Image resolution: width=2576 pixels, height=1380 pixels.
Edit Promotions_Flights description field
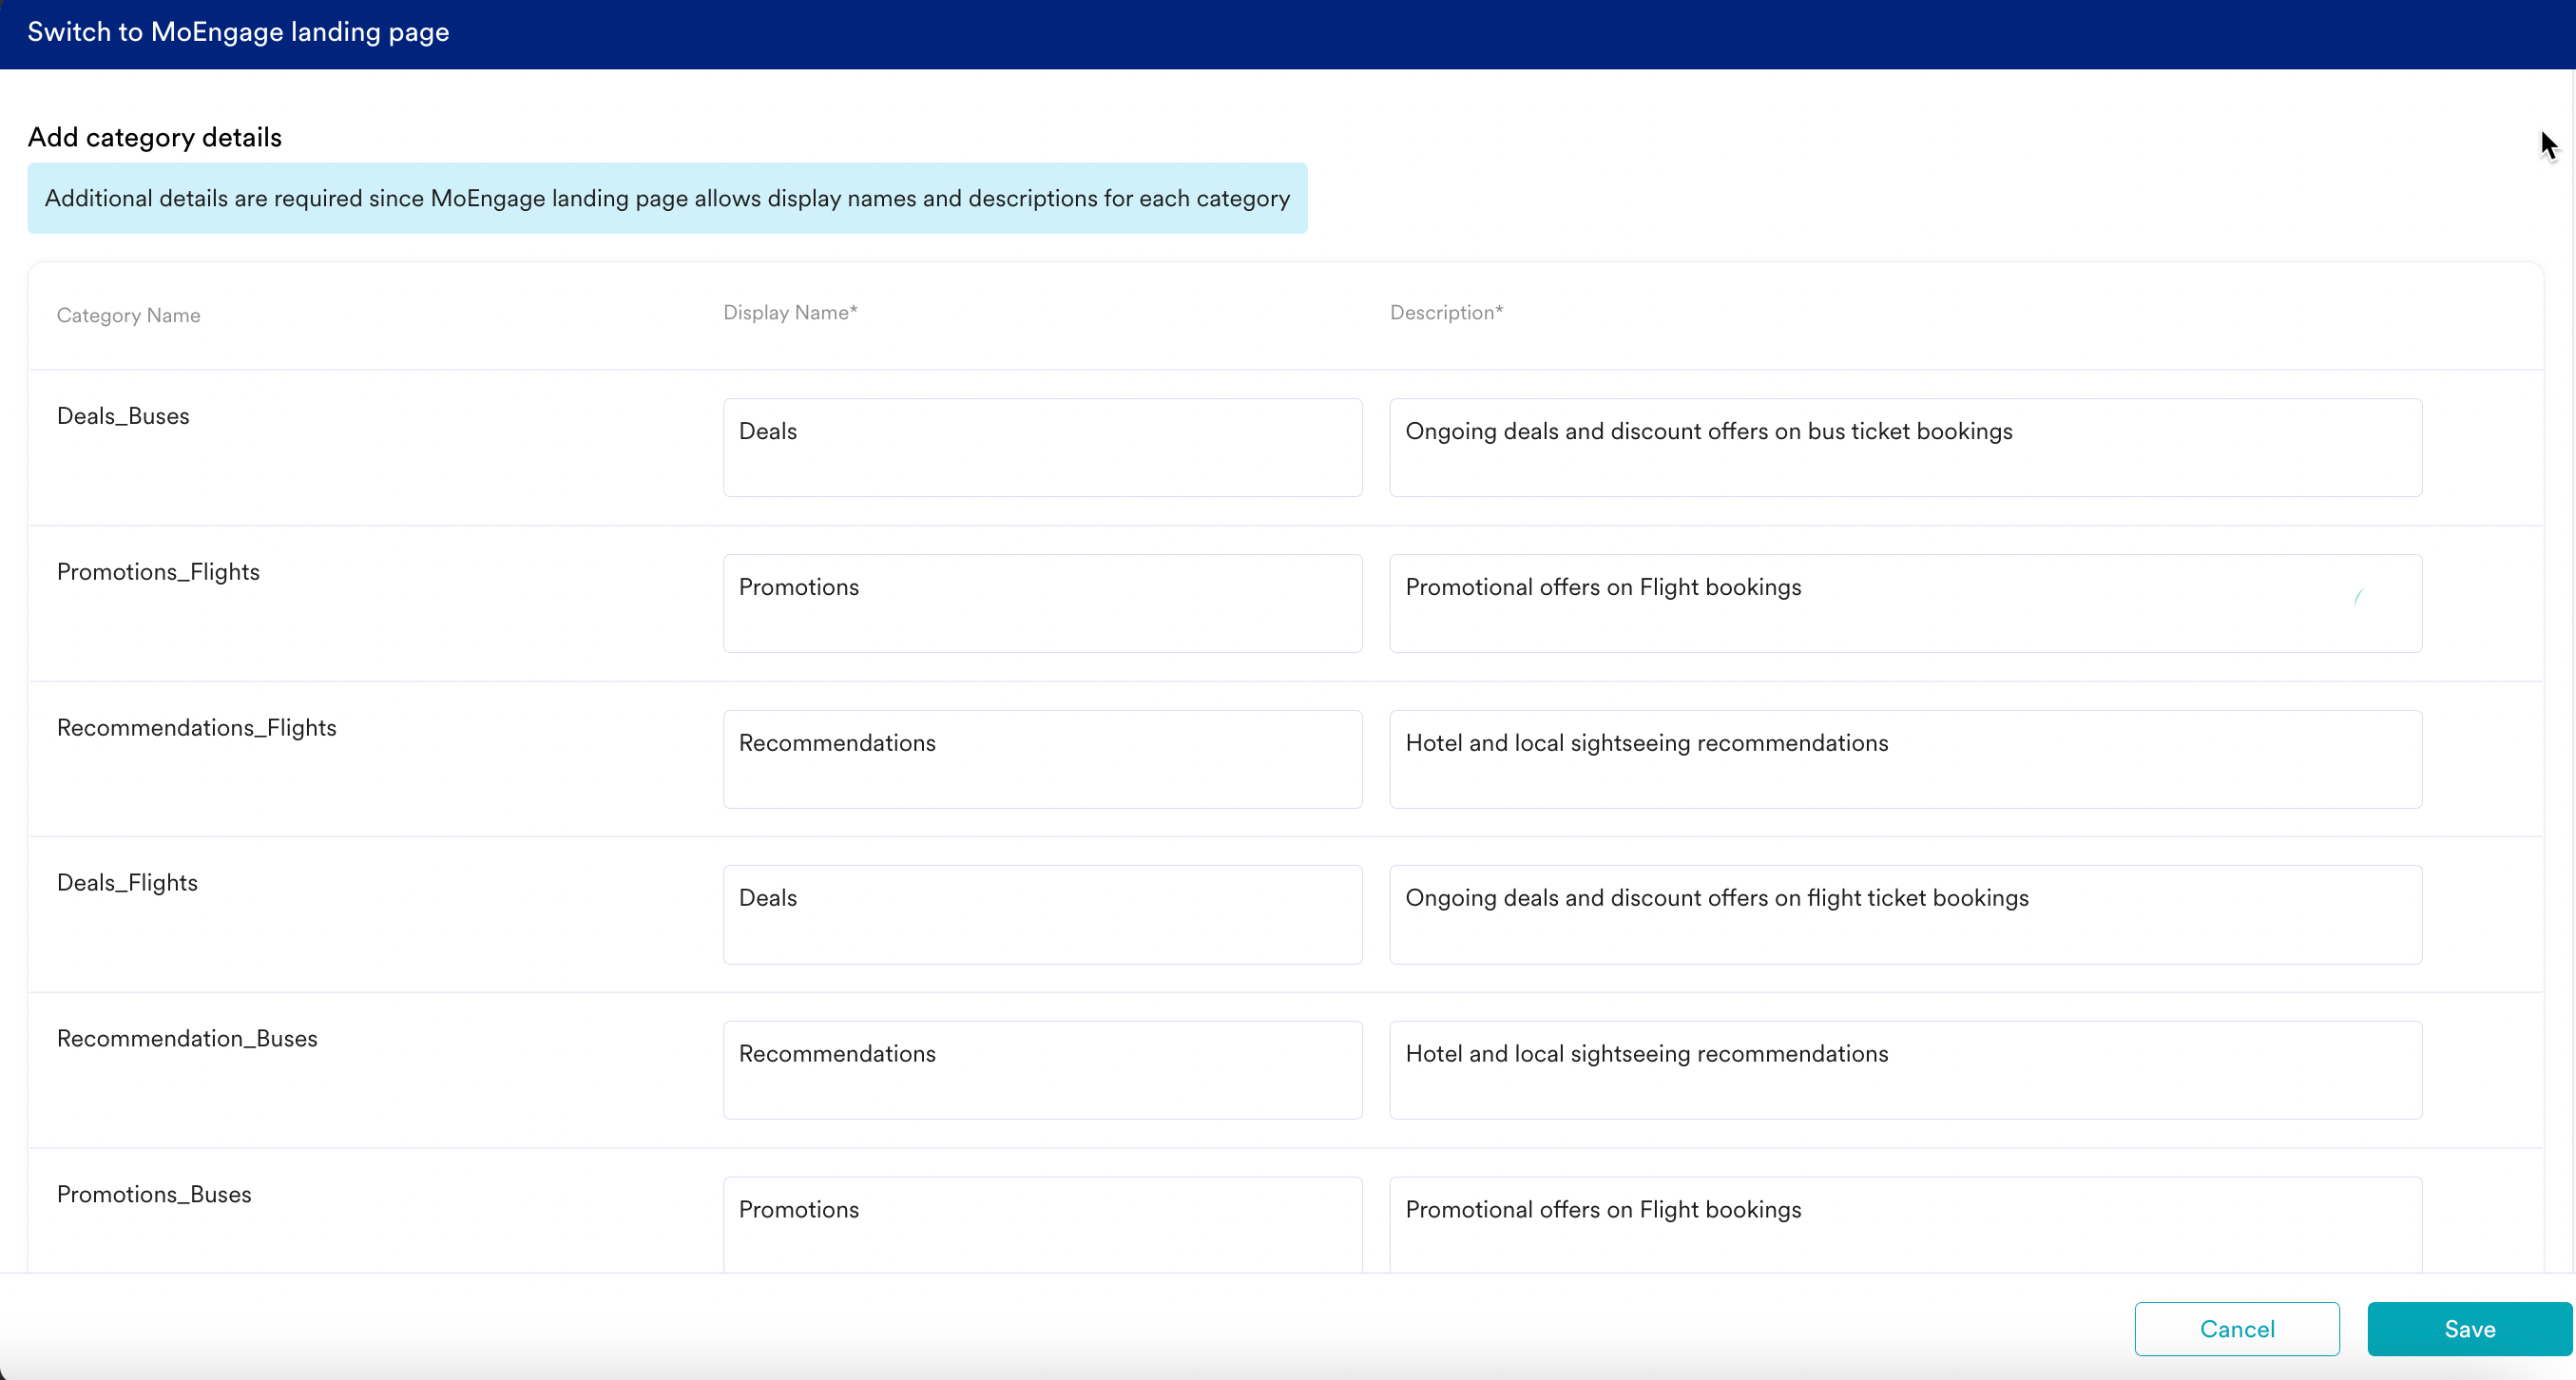[1904, 603]
